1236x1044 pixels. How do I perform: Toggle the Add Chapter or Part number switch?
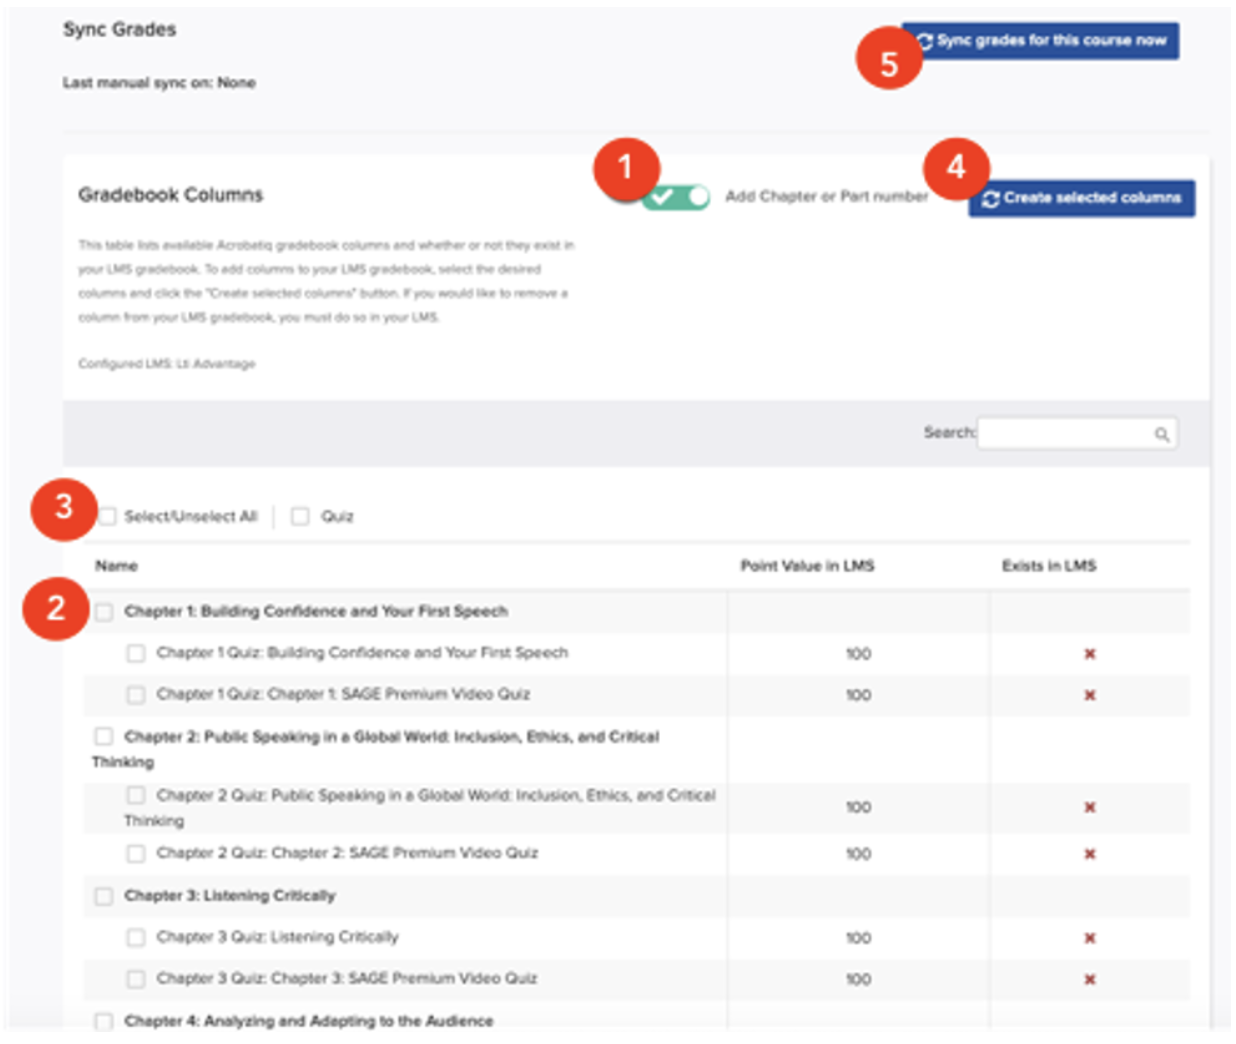click(677, 197)
